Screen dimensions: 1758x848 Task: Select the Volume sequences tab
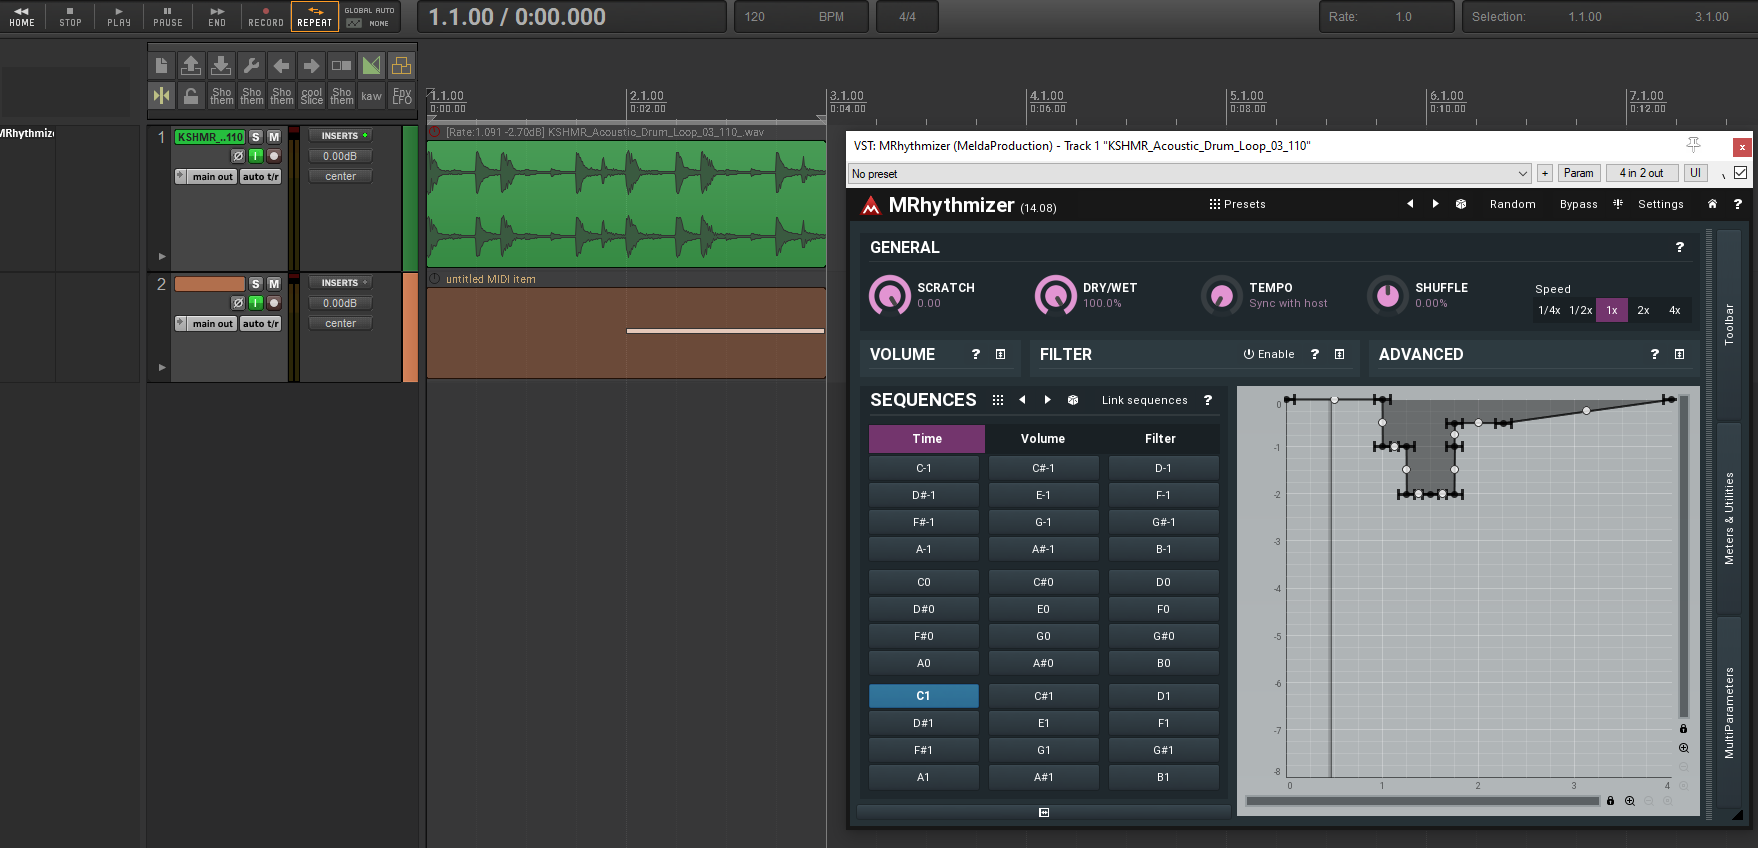[x=1043, y=438]
